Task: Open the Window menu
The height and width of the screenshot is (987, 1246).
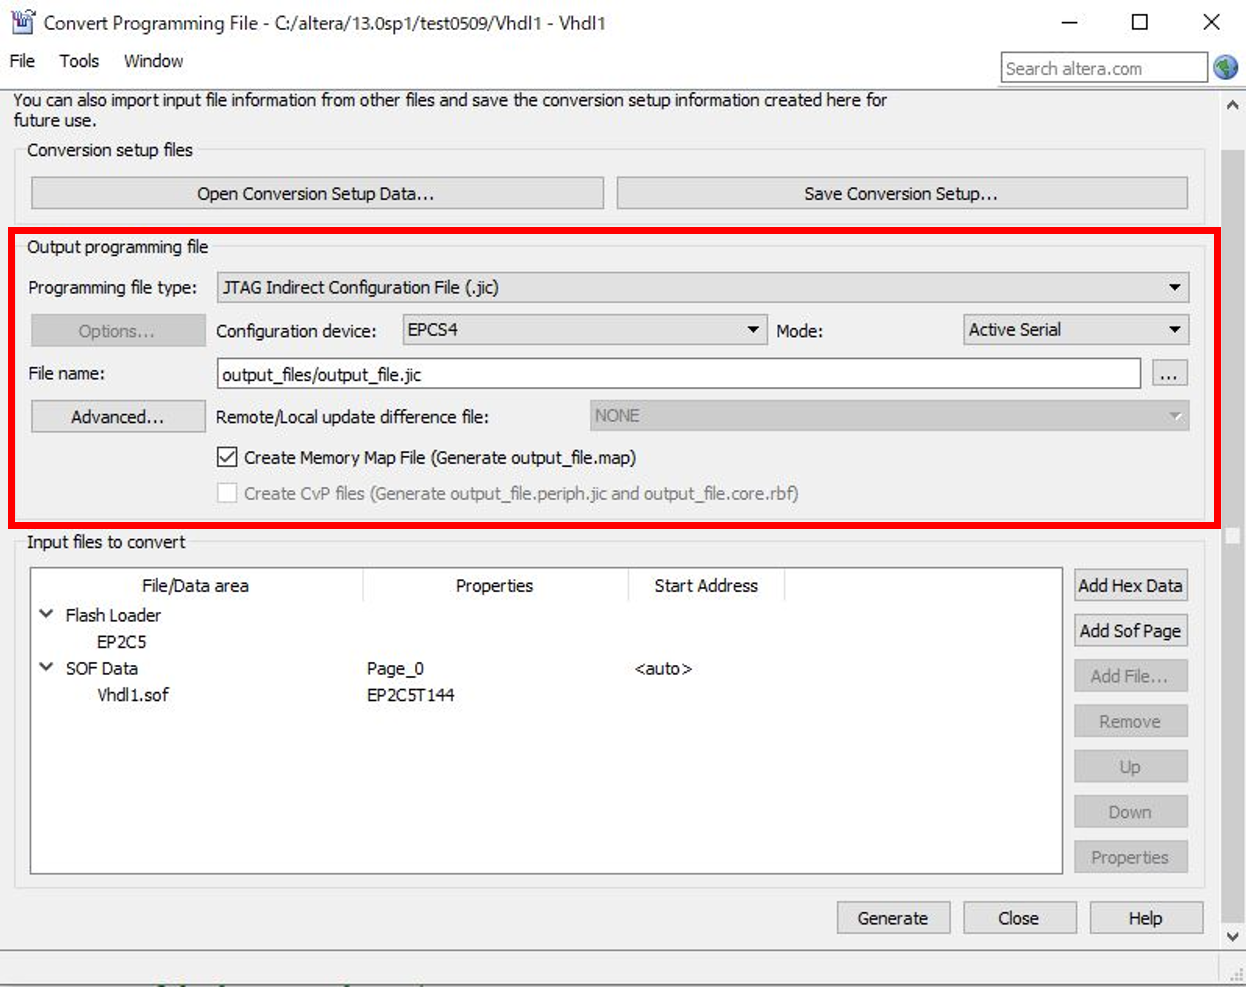Action: 153,61
